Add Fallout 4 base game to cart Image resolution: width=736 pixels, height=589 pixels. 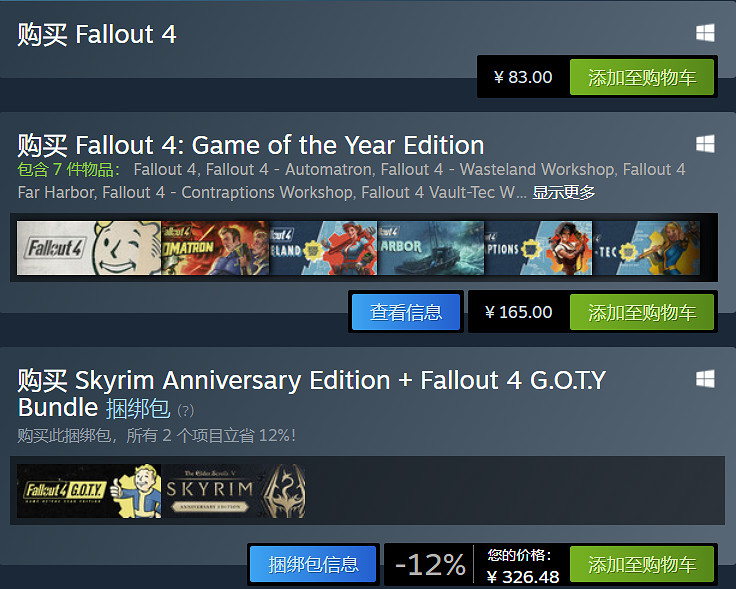(642, 77)
